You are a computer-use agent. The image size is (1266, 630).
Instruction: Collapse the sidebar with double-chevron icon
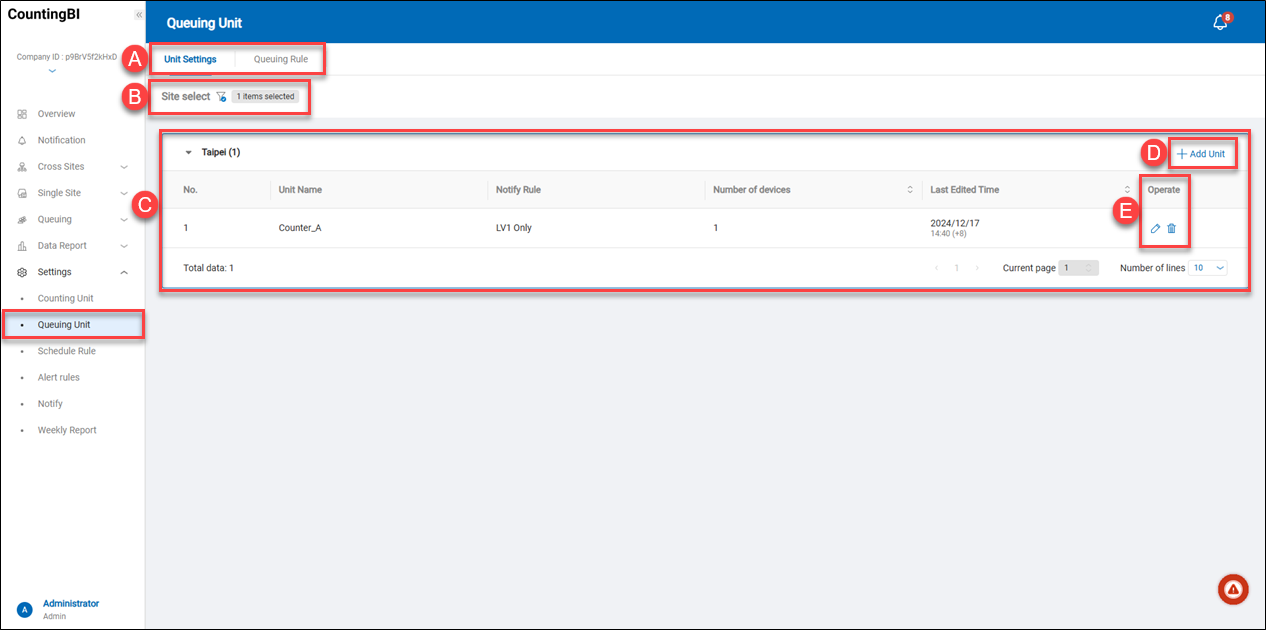(x=138, y=15)
